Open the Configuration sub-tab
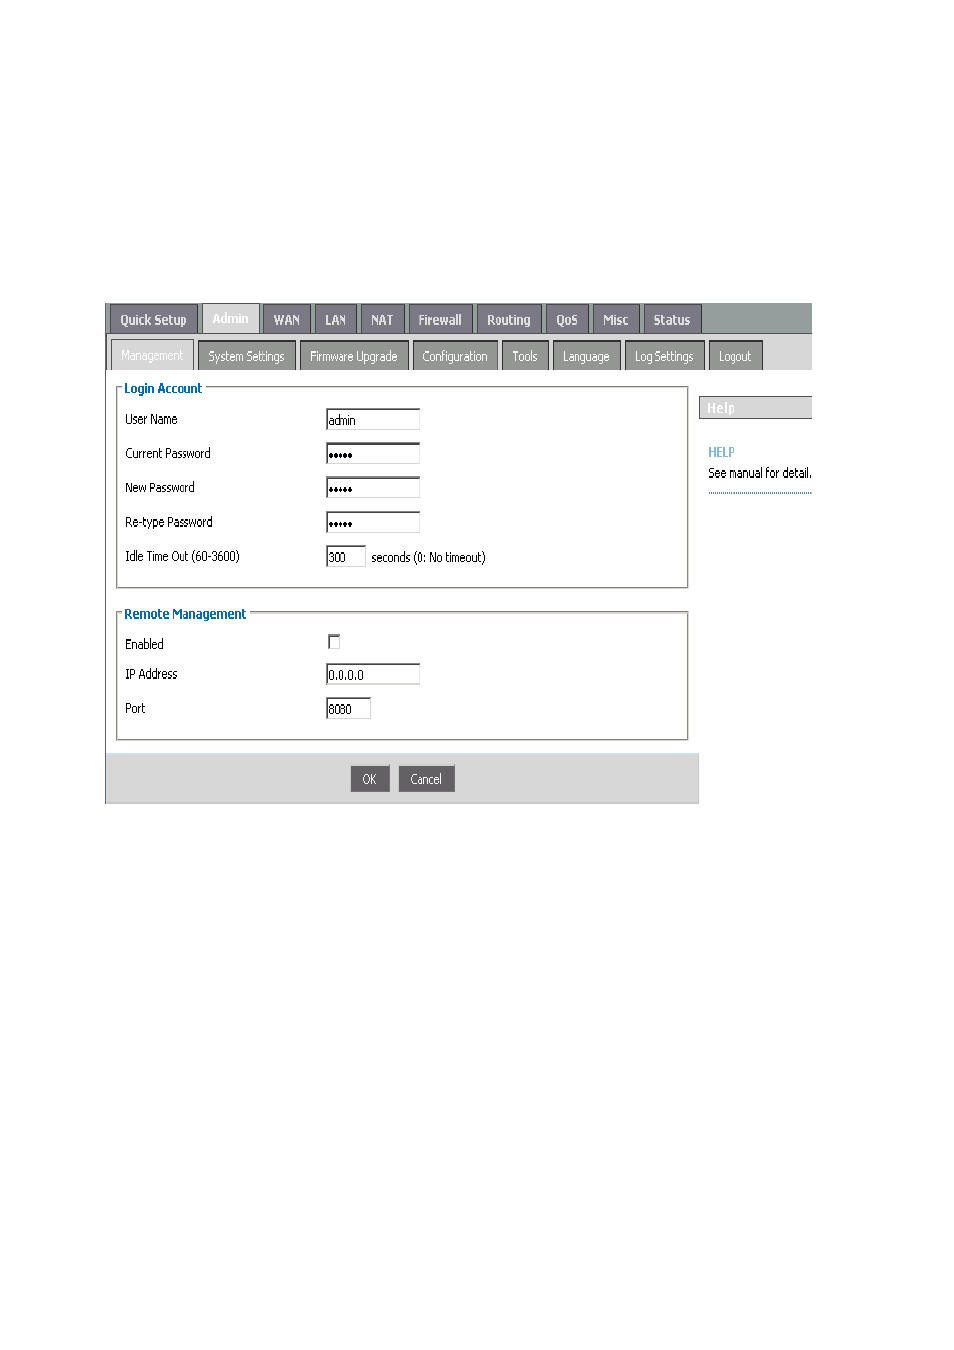Viewport: 954px width, 1350px height. tap(455, 356)
